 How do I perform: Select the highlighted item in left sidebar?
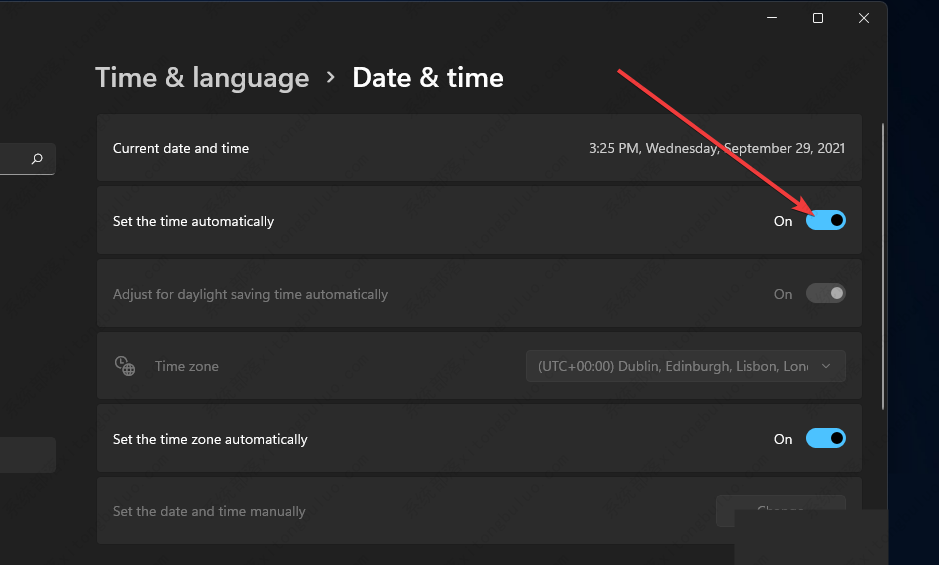tap(27, 455)
